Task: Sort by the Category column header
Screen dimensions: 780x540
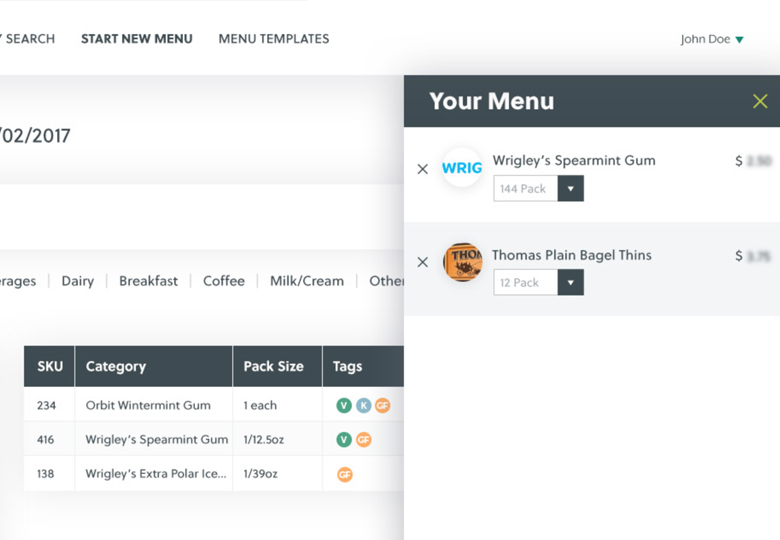Action: (154, 366)
